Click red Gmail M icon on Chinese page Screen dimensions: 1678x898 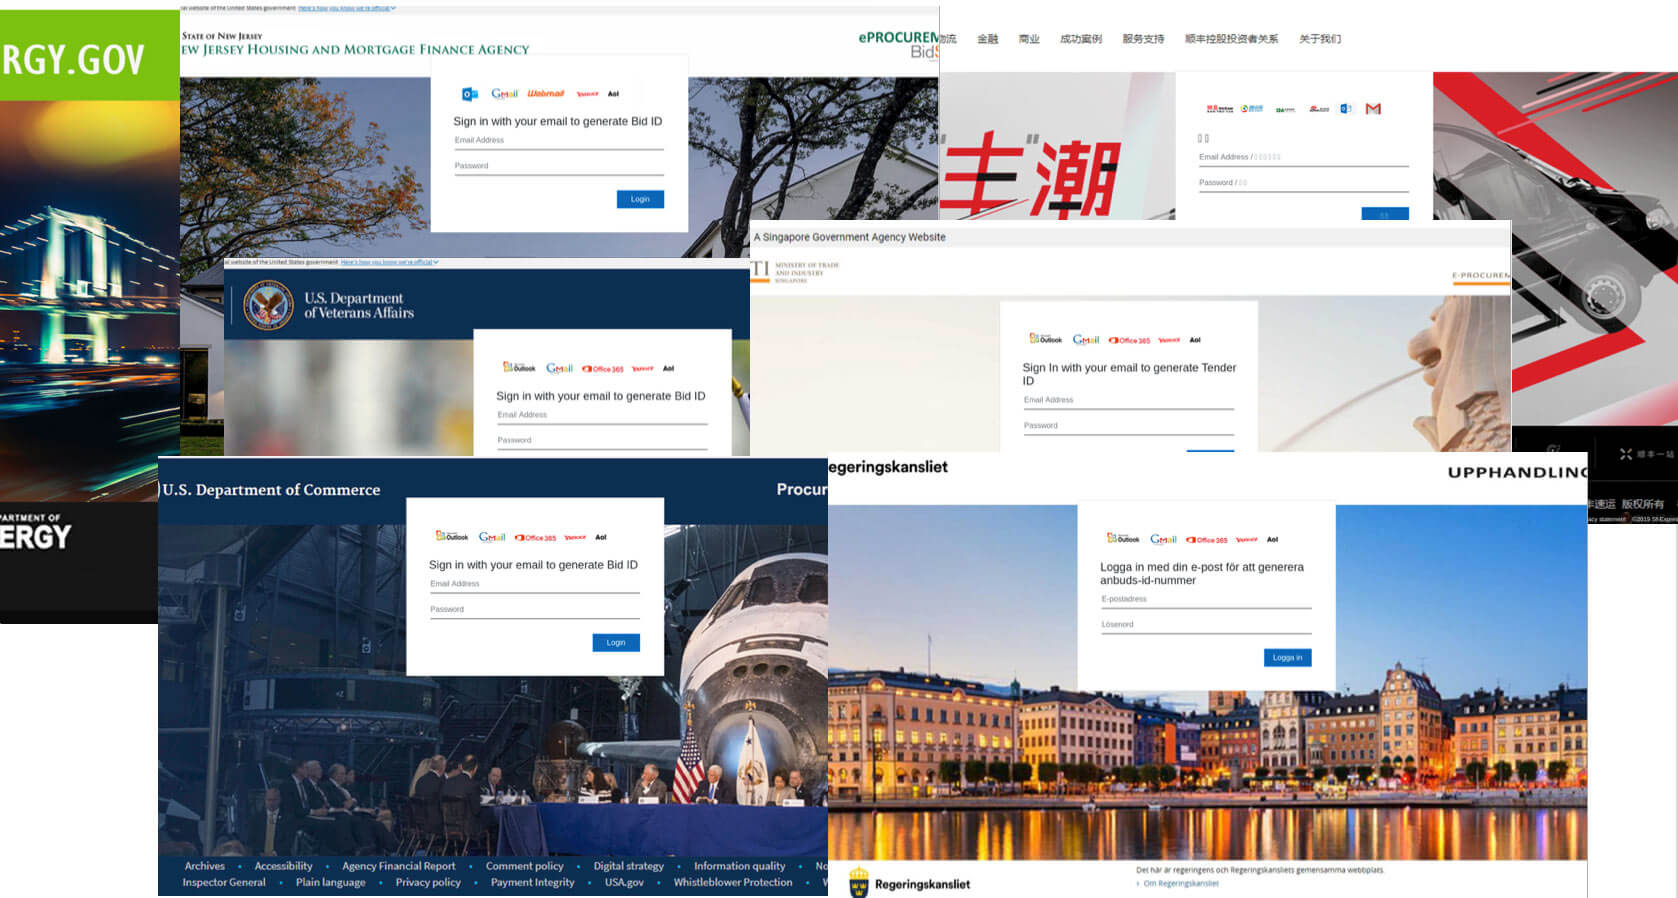[1373, 109]
